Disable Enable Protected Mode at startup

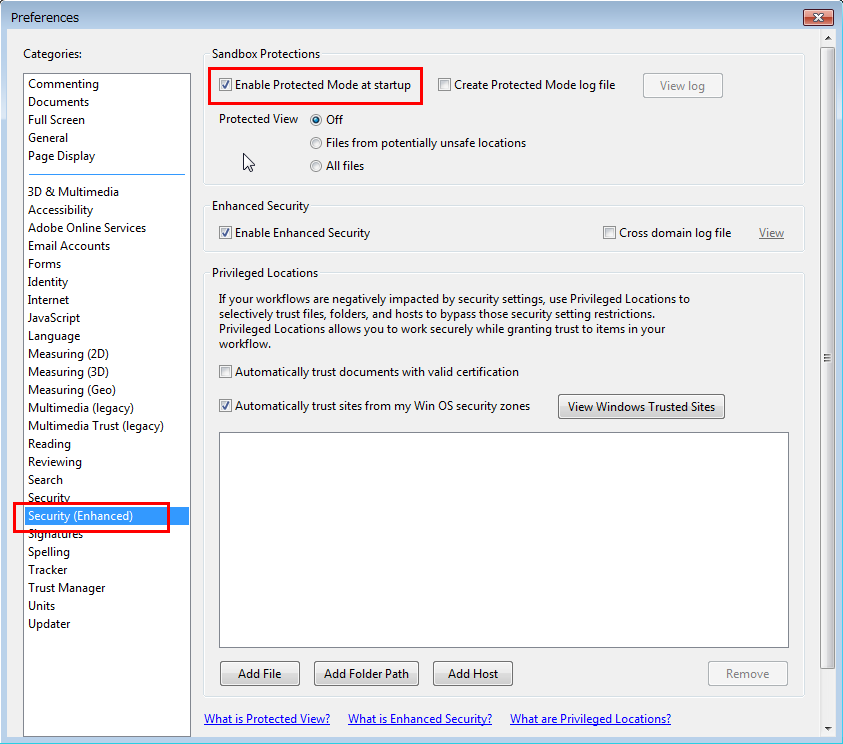pos(225,85)
